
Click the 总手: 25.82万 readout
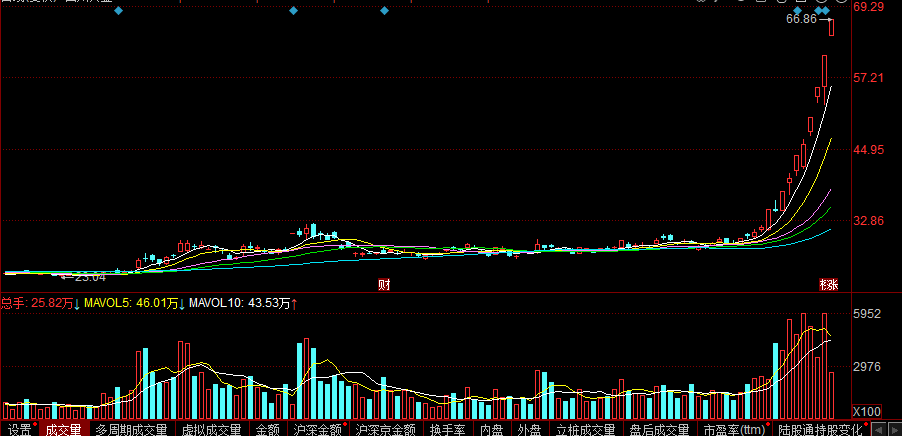(37, 303)
